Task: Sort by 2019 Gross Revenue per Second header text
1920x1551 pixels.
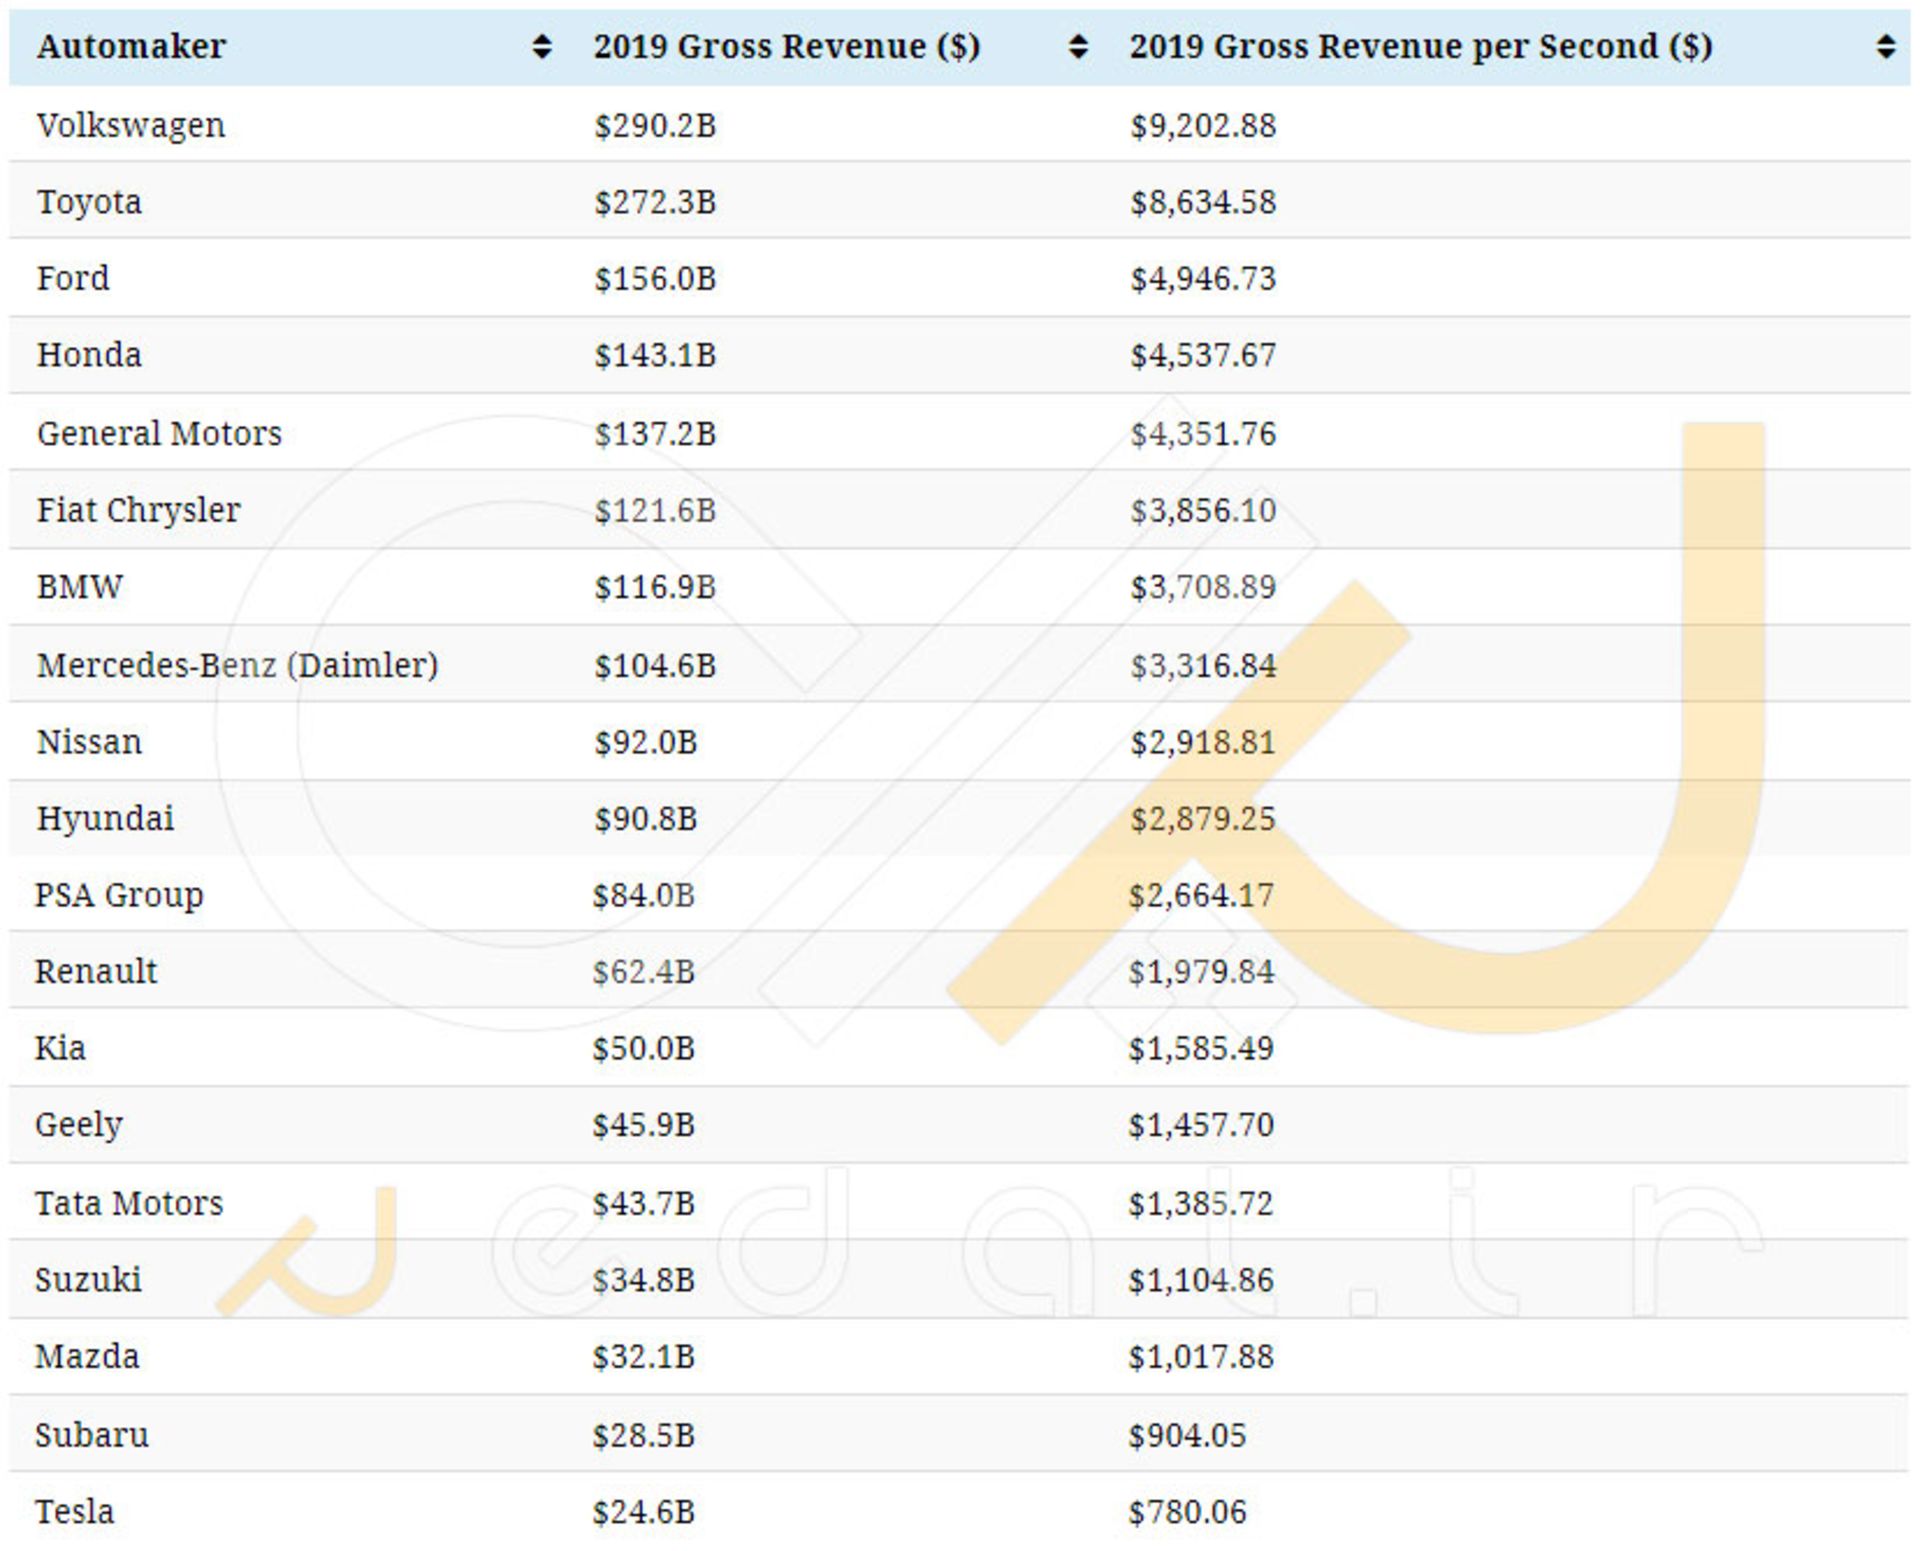Action: coord(1420,47)
